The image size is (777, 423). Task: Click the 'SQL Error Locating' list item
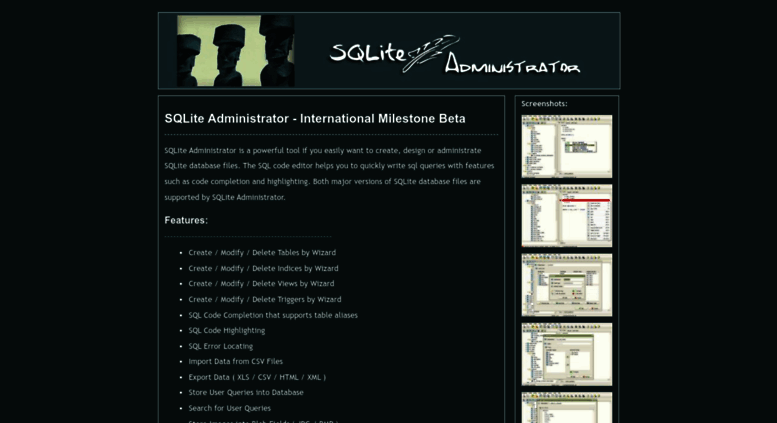[221, 346]
